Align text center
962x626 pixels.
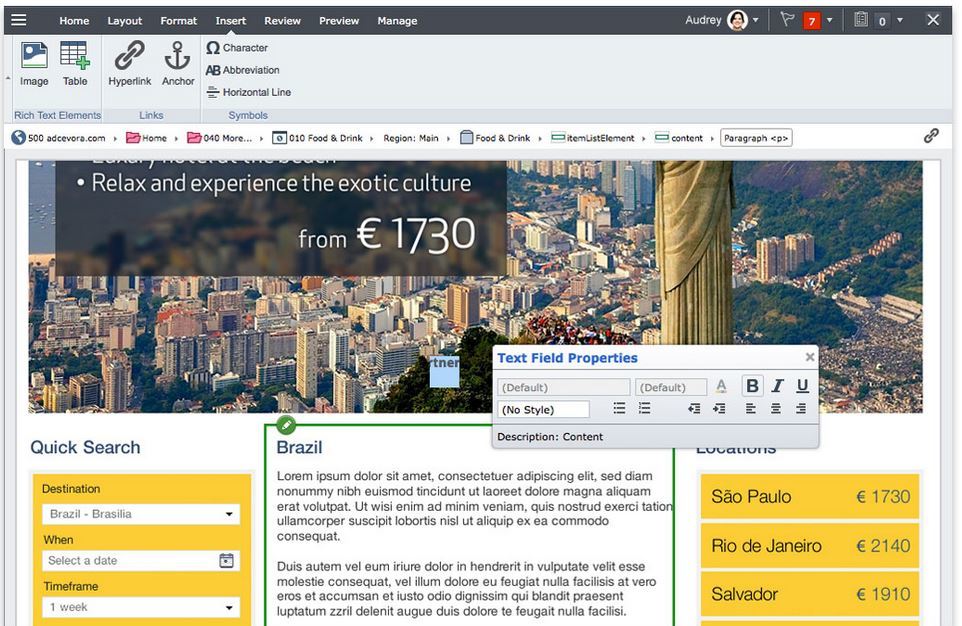click(775, 408)
